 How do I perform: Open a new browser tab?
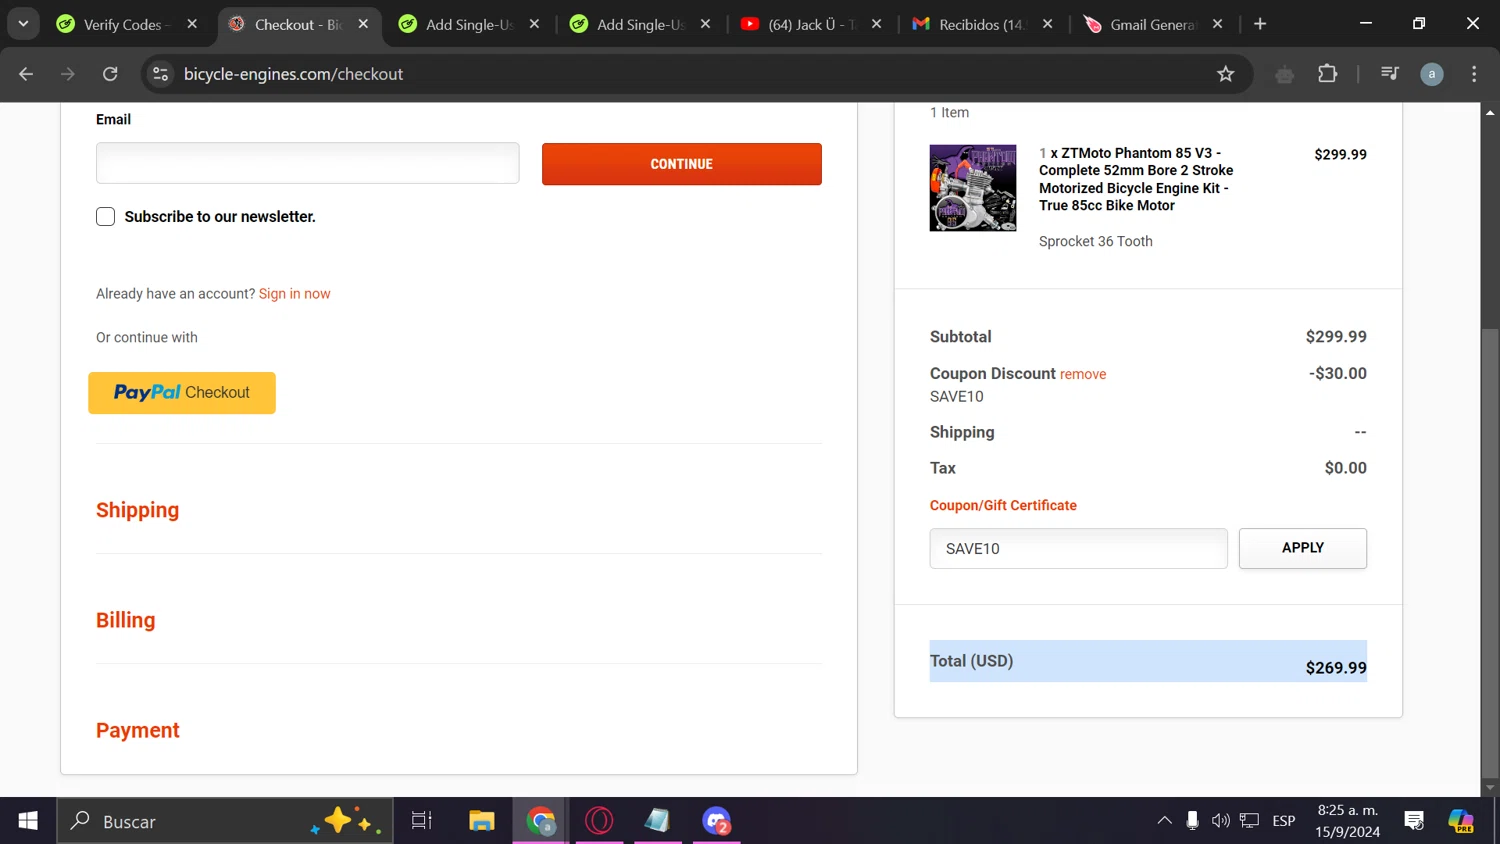click(x=1260, y=24)
